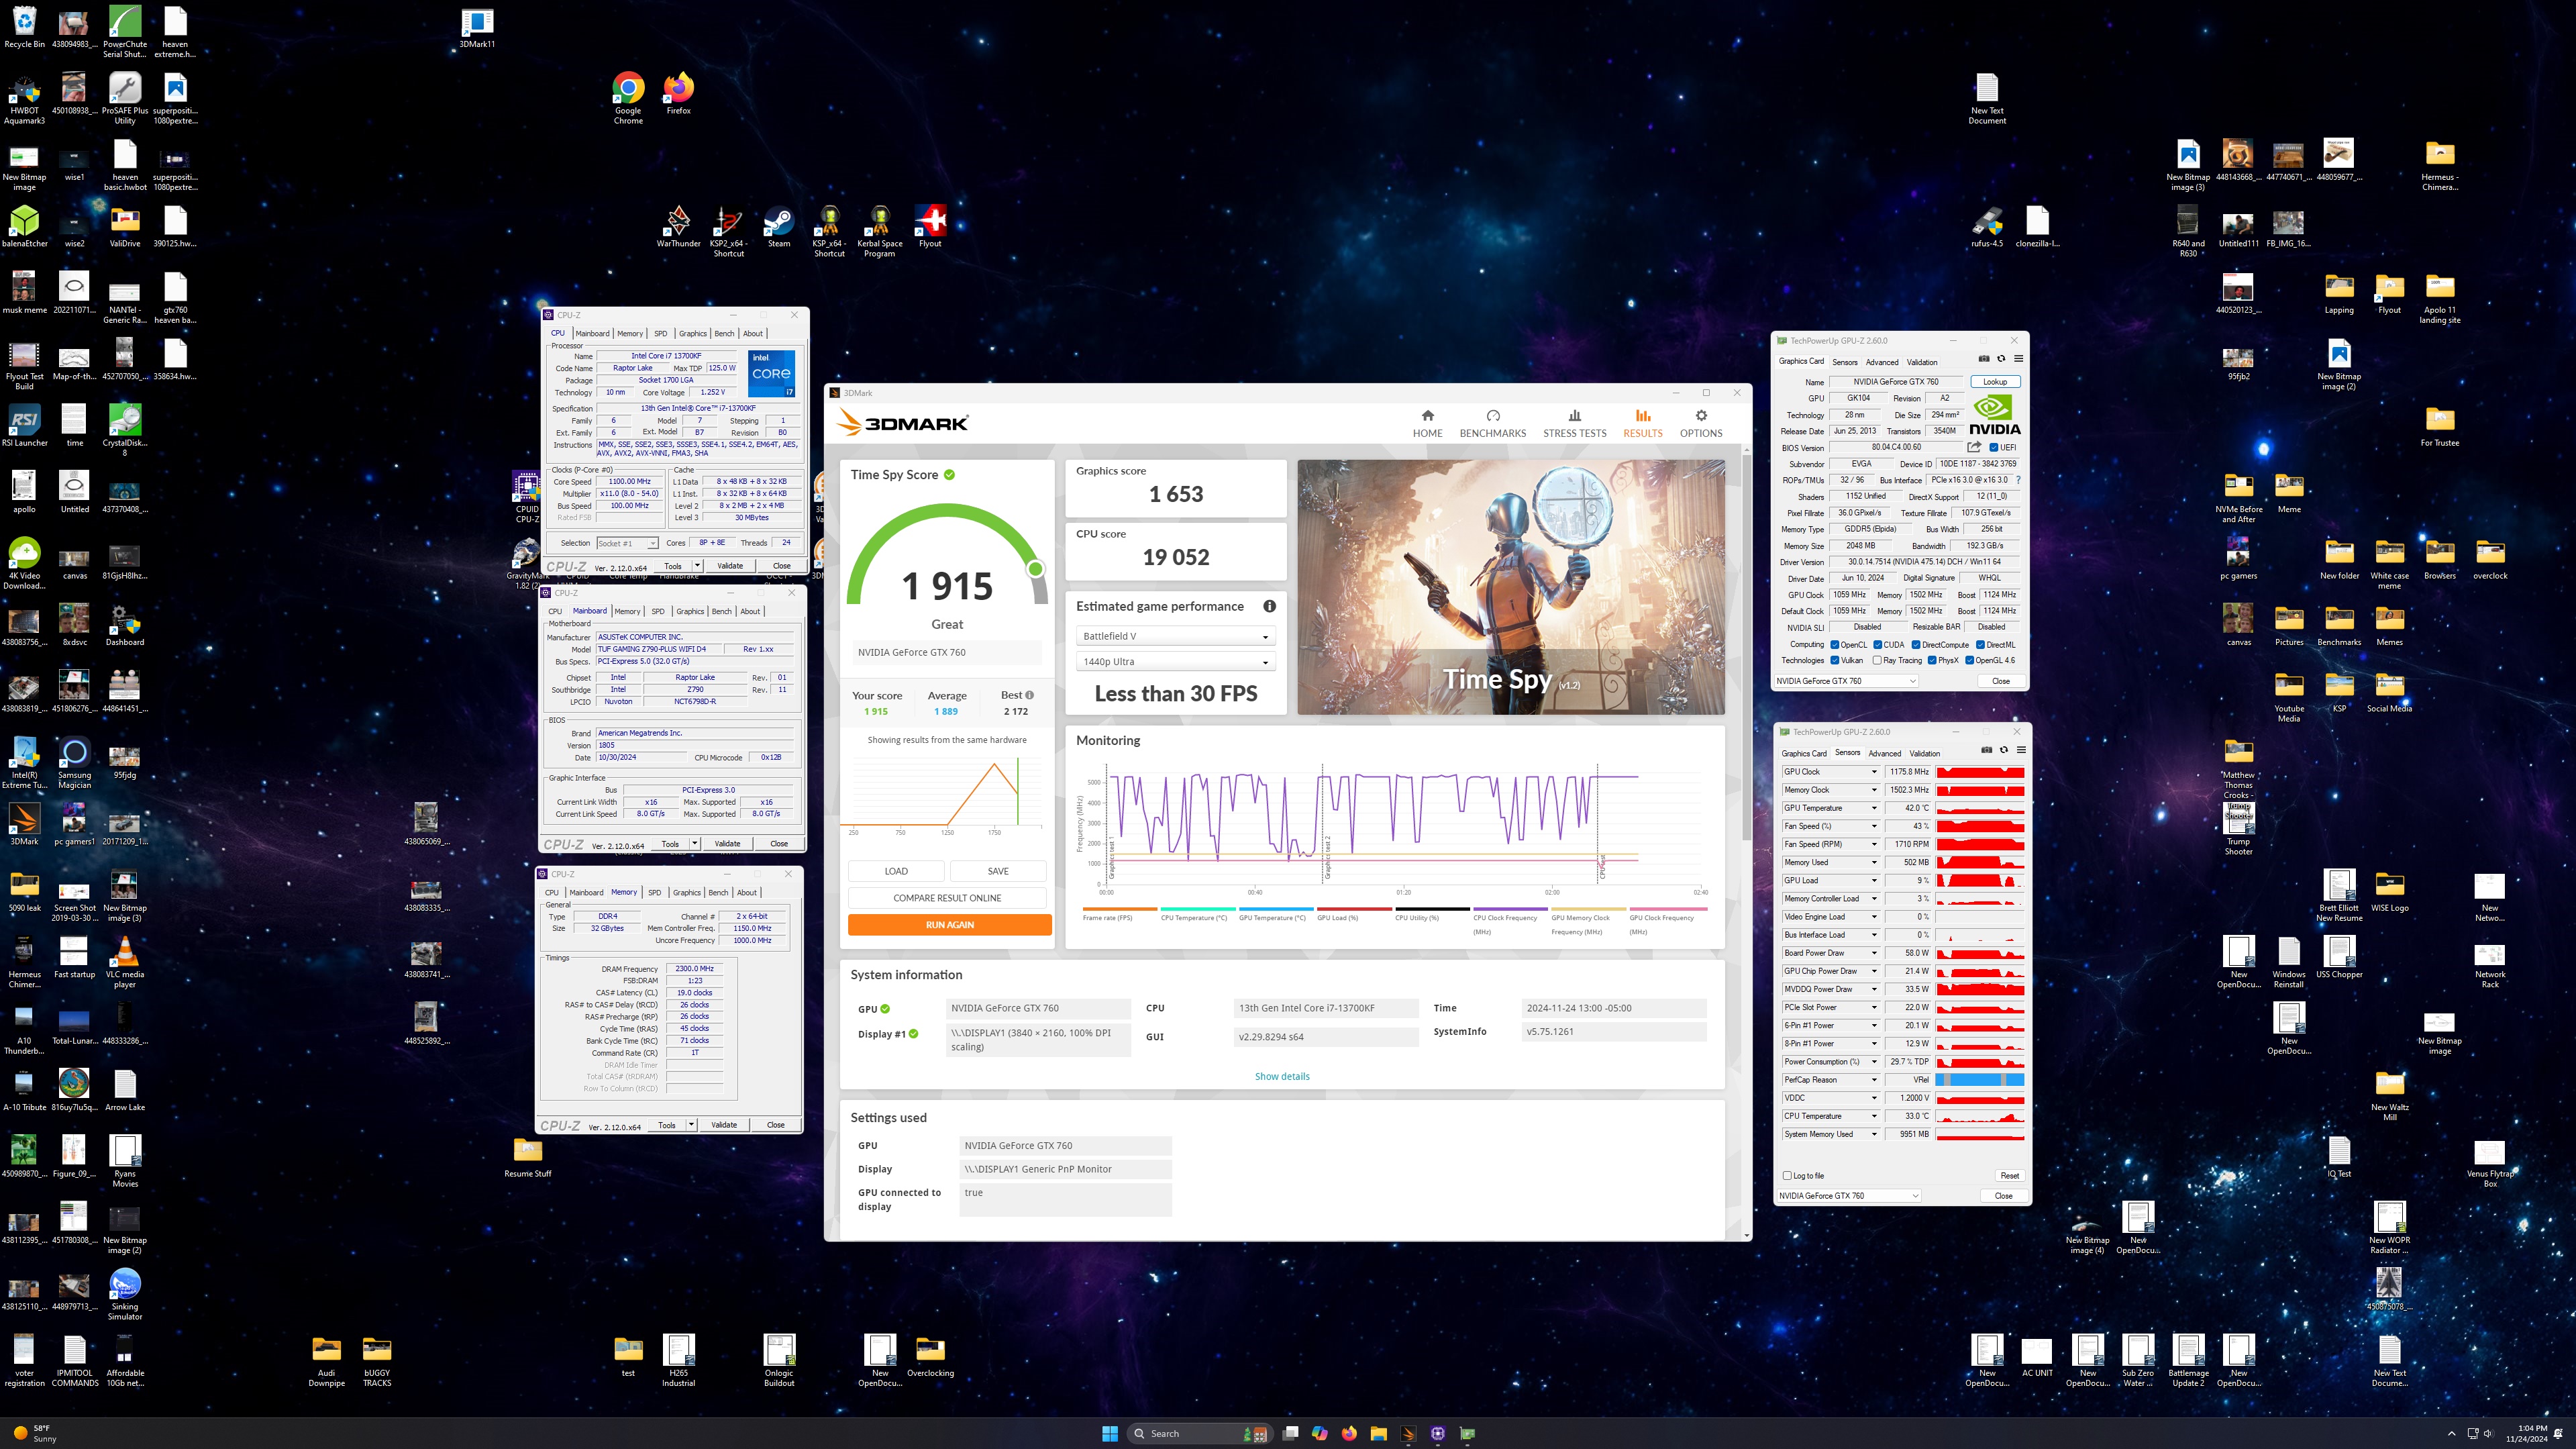Expand the Board Power Draw sensor dropdown

(1874, 953)
